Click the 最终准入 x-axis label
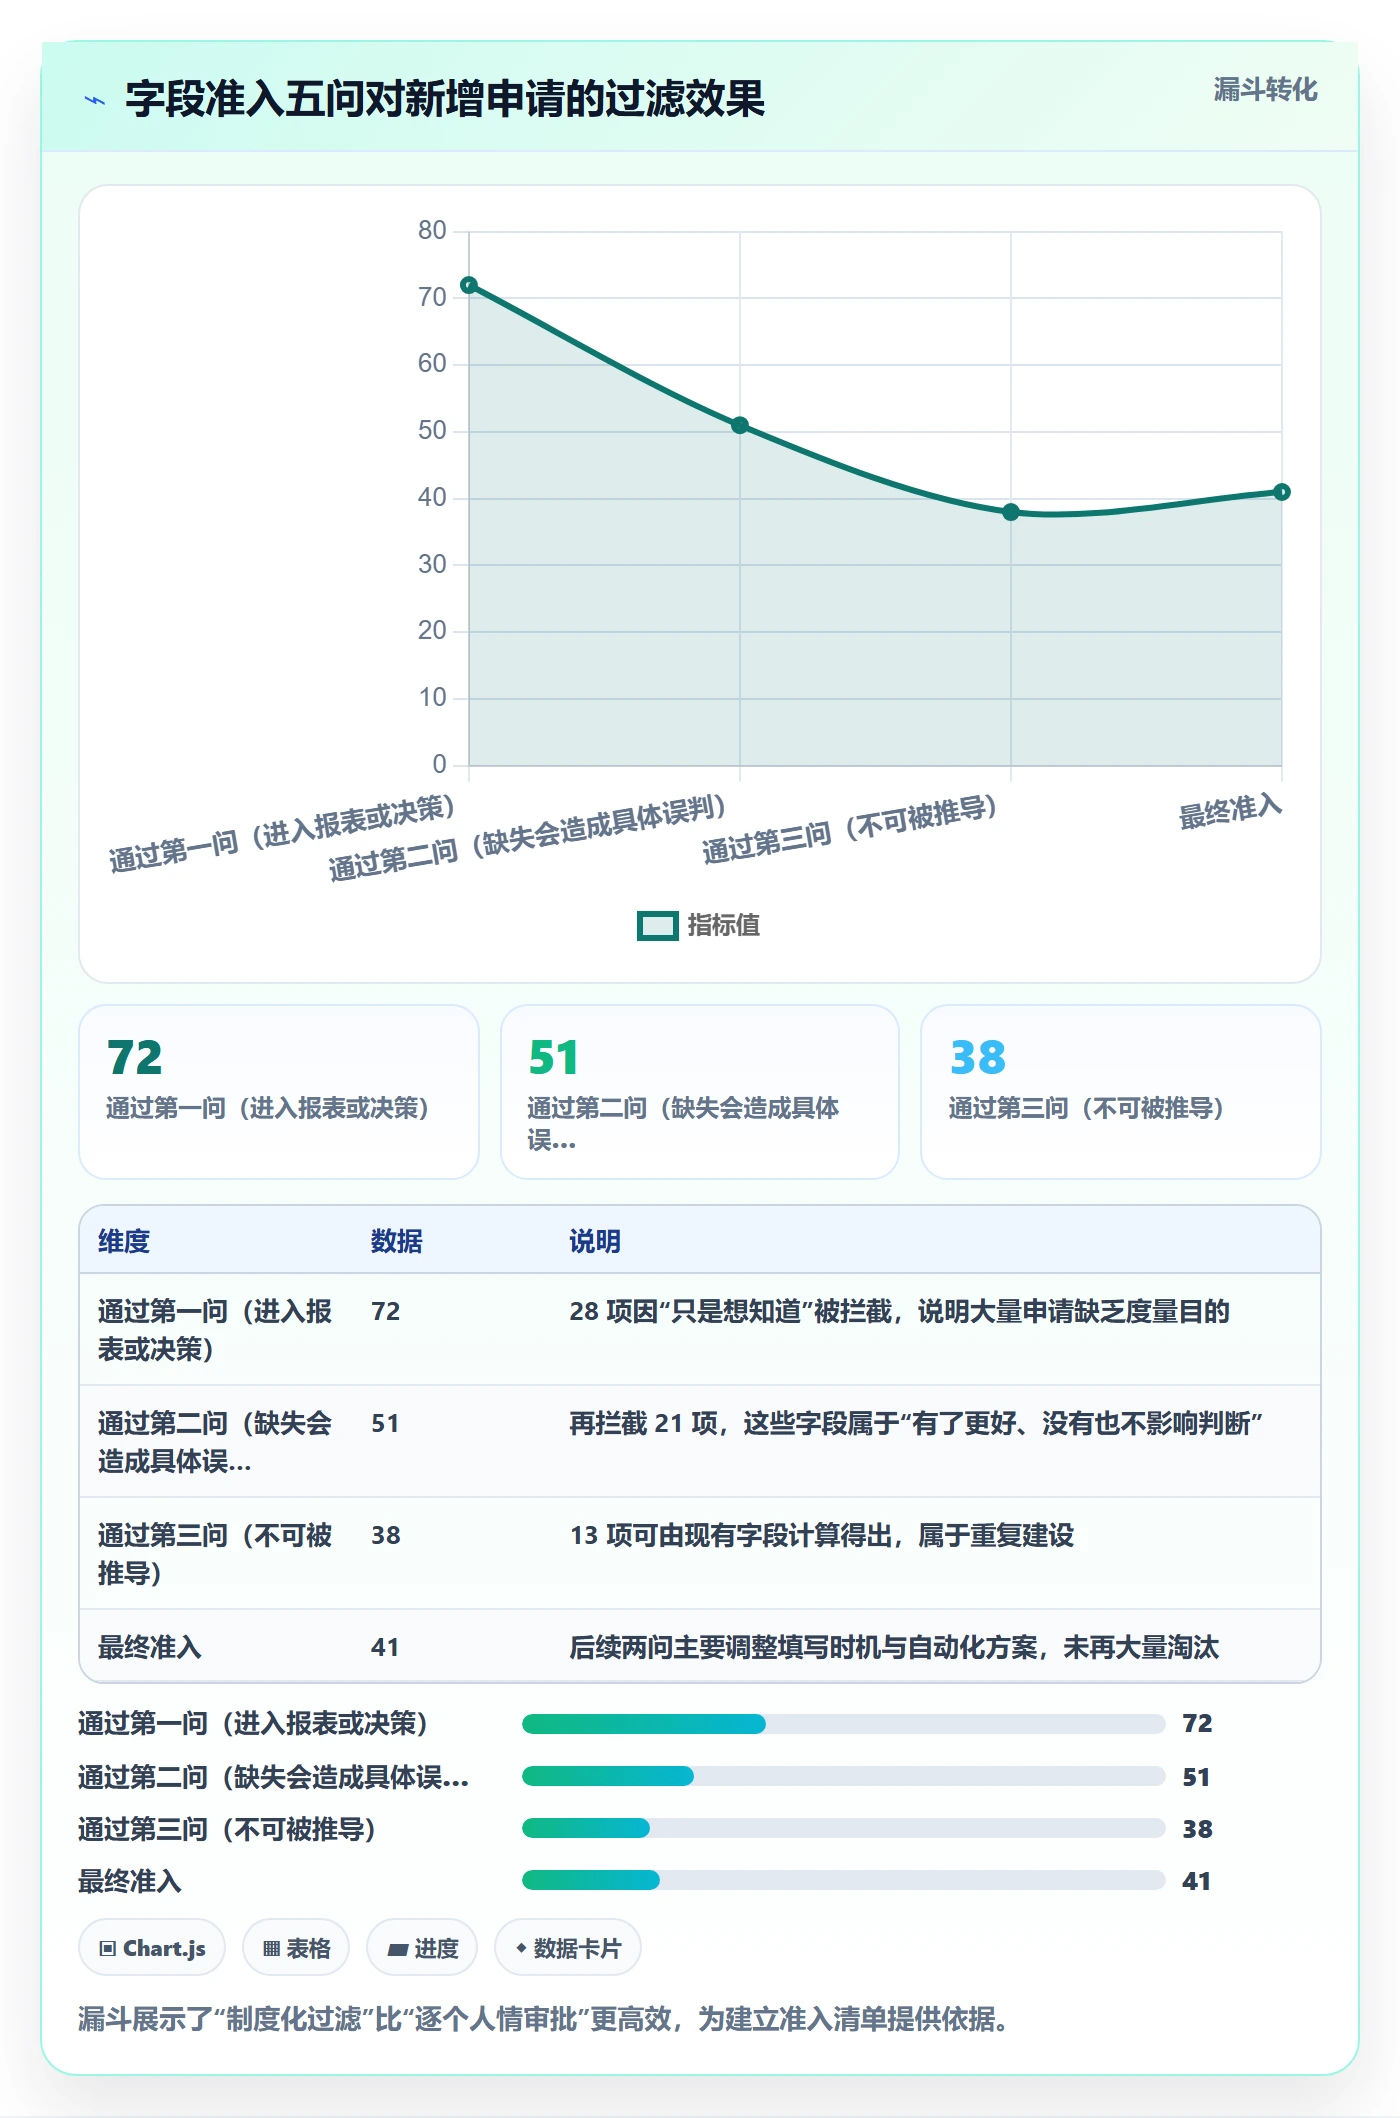The image size is (1400, 2118). pos(1230,811)
